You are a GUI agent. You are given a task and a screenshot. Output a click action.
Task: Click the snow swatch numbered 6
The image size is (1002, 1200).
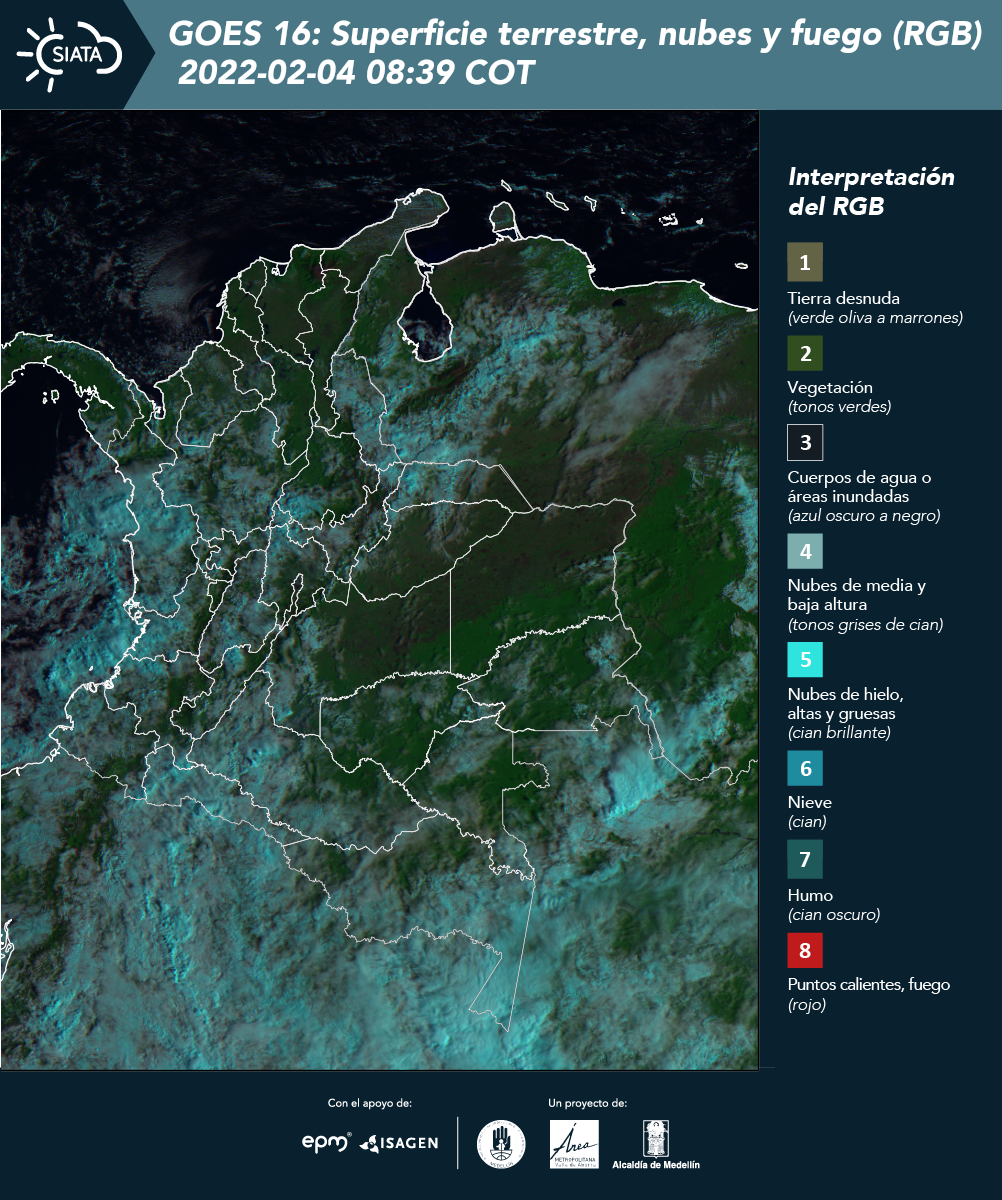click(805, 768)
